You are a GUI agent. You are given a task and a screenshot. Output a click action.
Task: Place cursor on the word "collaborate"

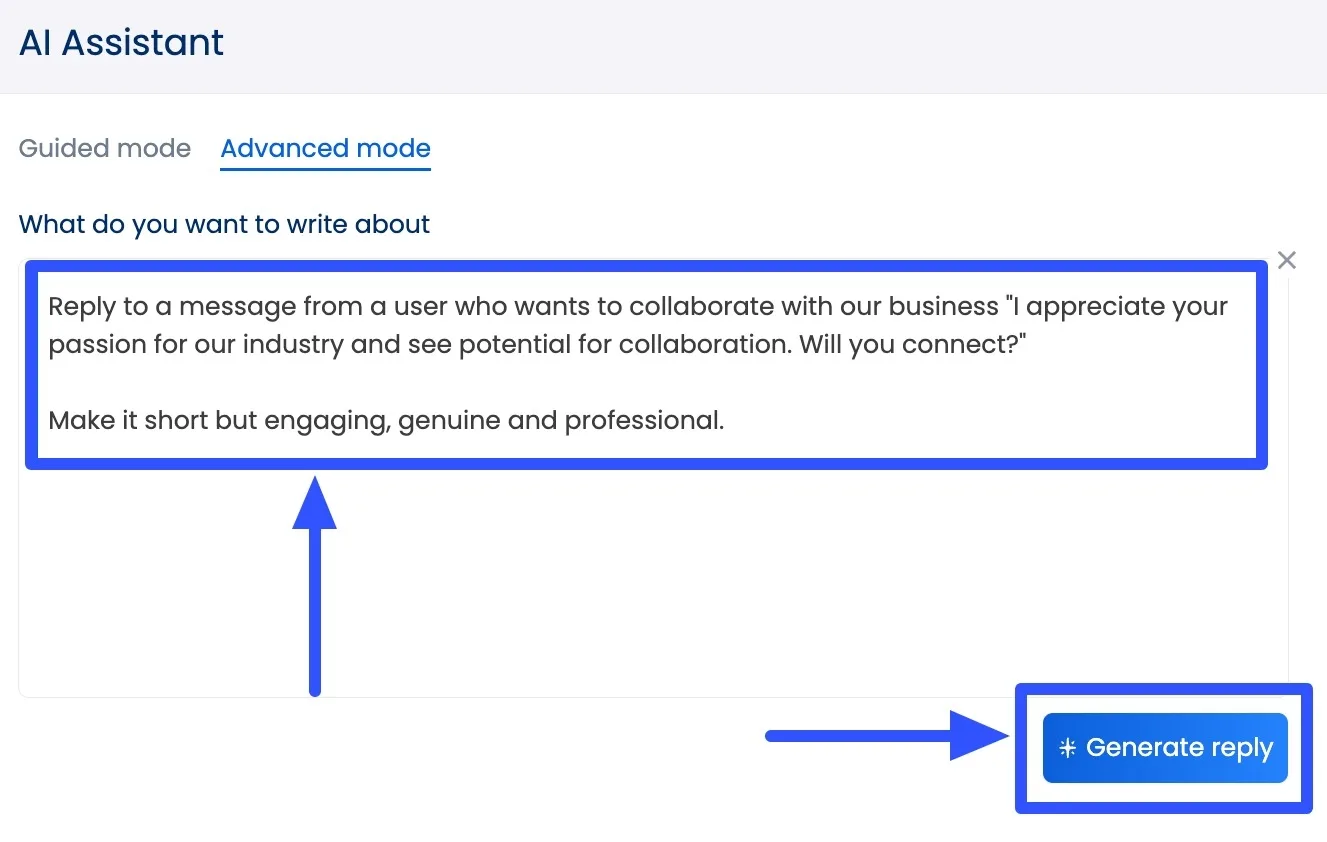(691, 306)
